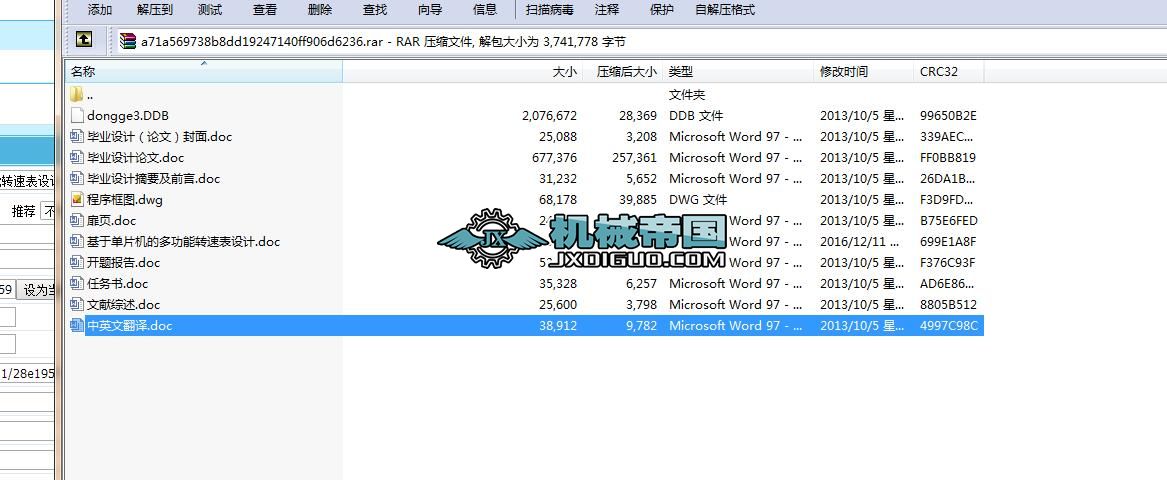The height and width of the screenshot is (480, 1167).
Task: Click Word icon of 开题报告.doc
Action: tap(77, 262)
